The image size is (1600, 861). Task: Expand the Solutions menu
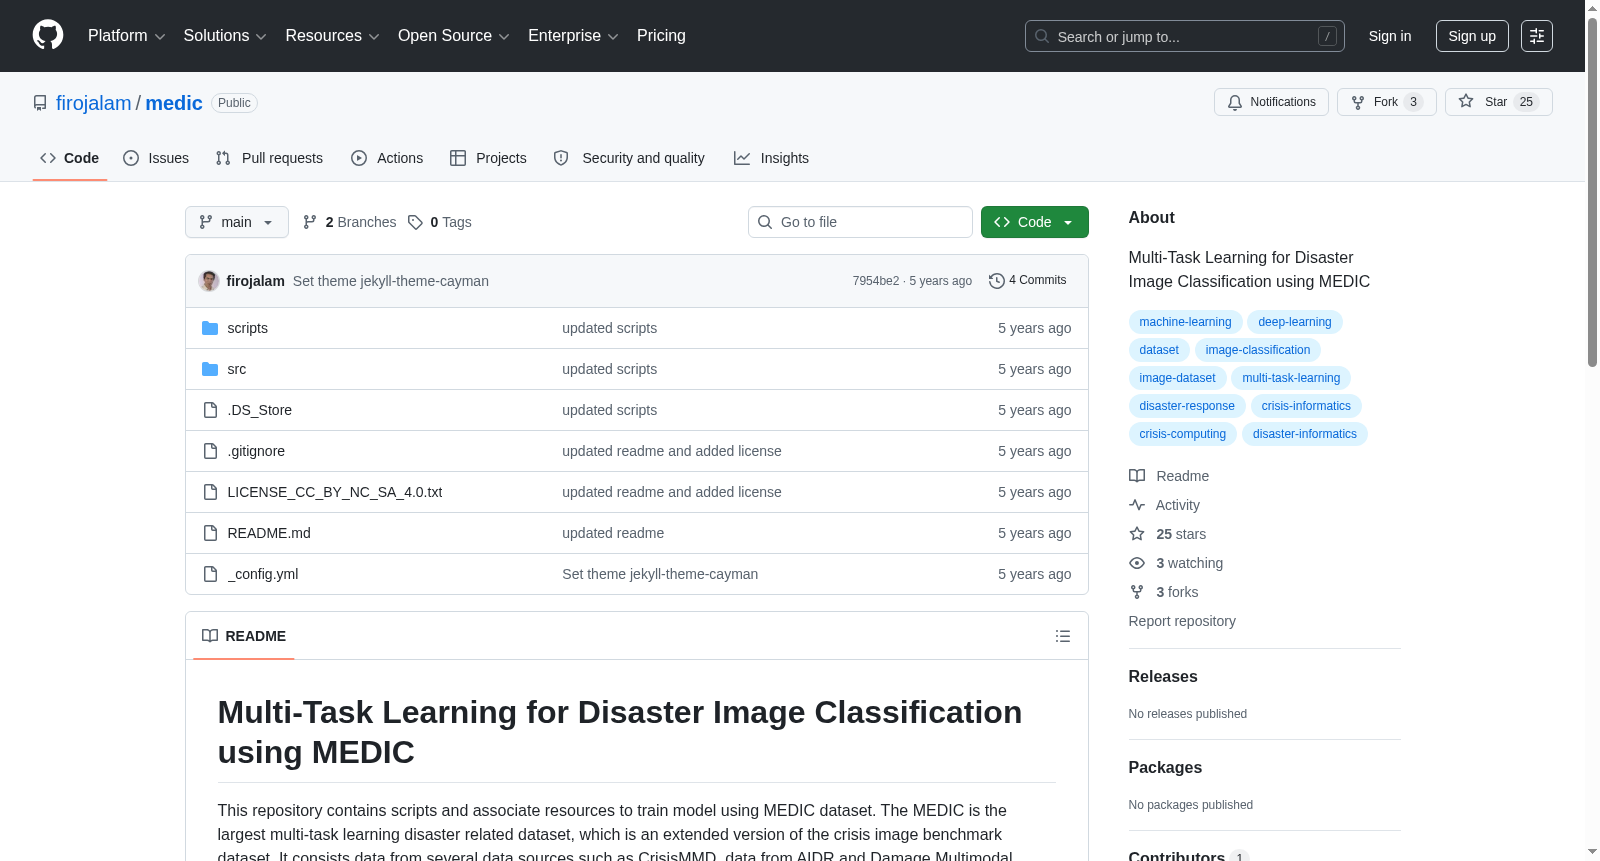[225, 36]
